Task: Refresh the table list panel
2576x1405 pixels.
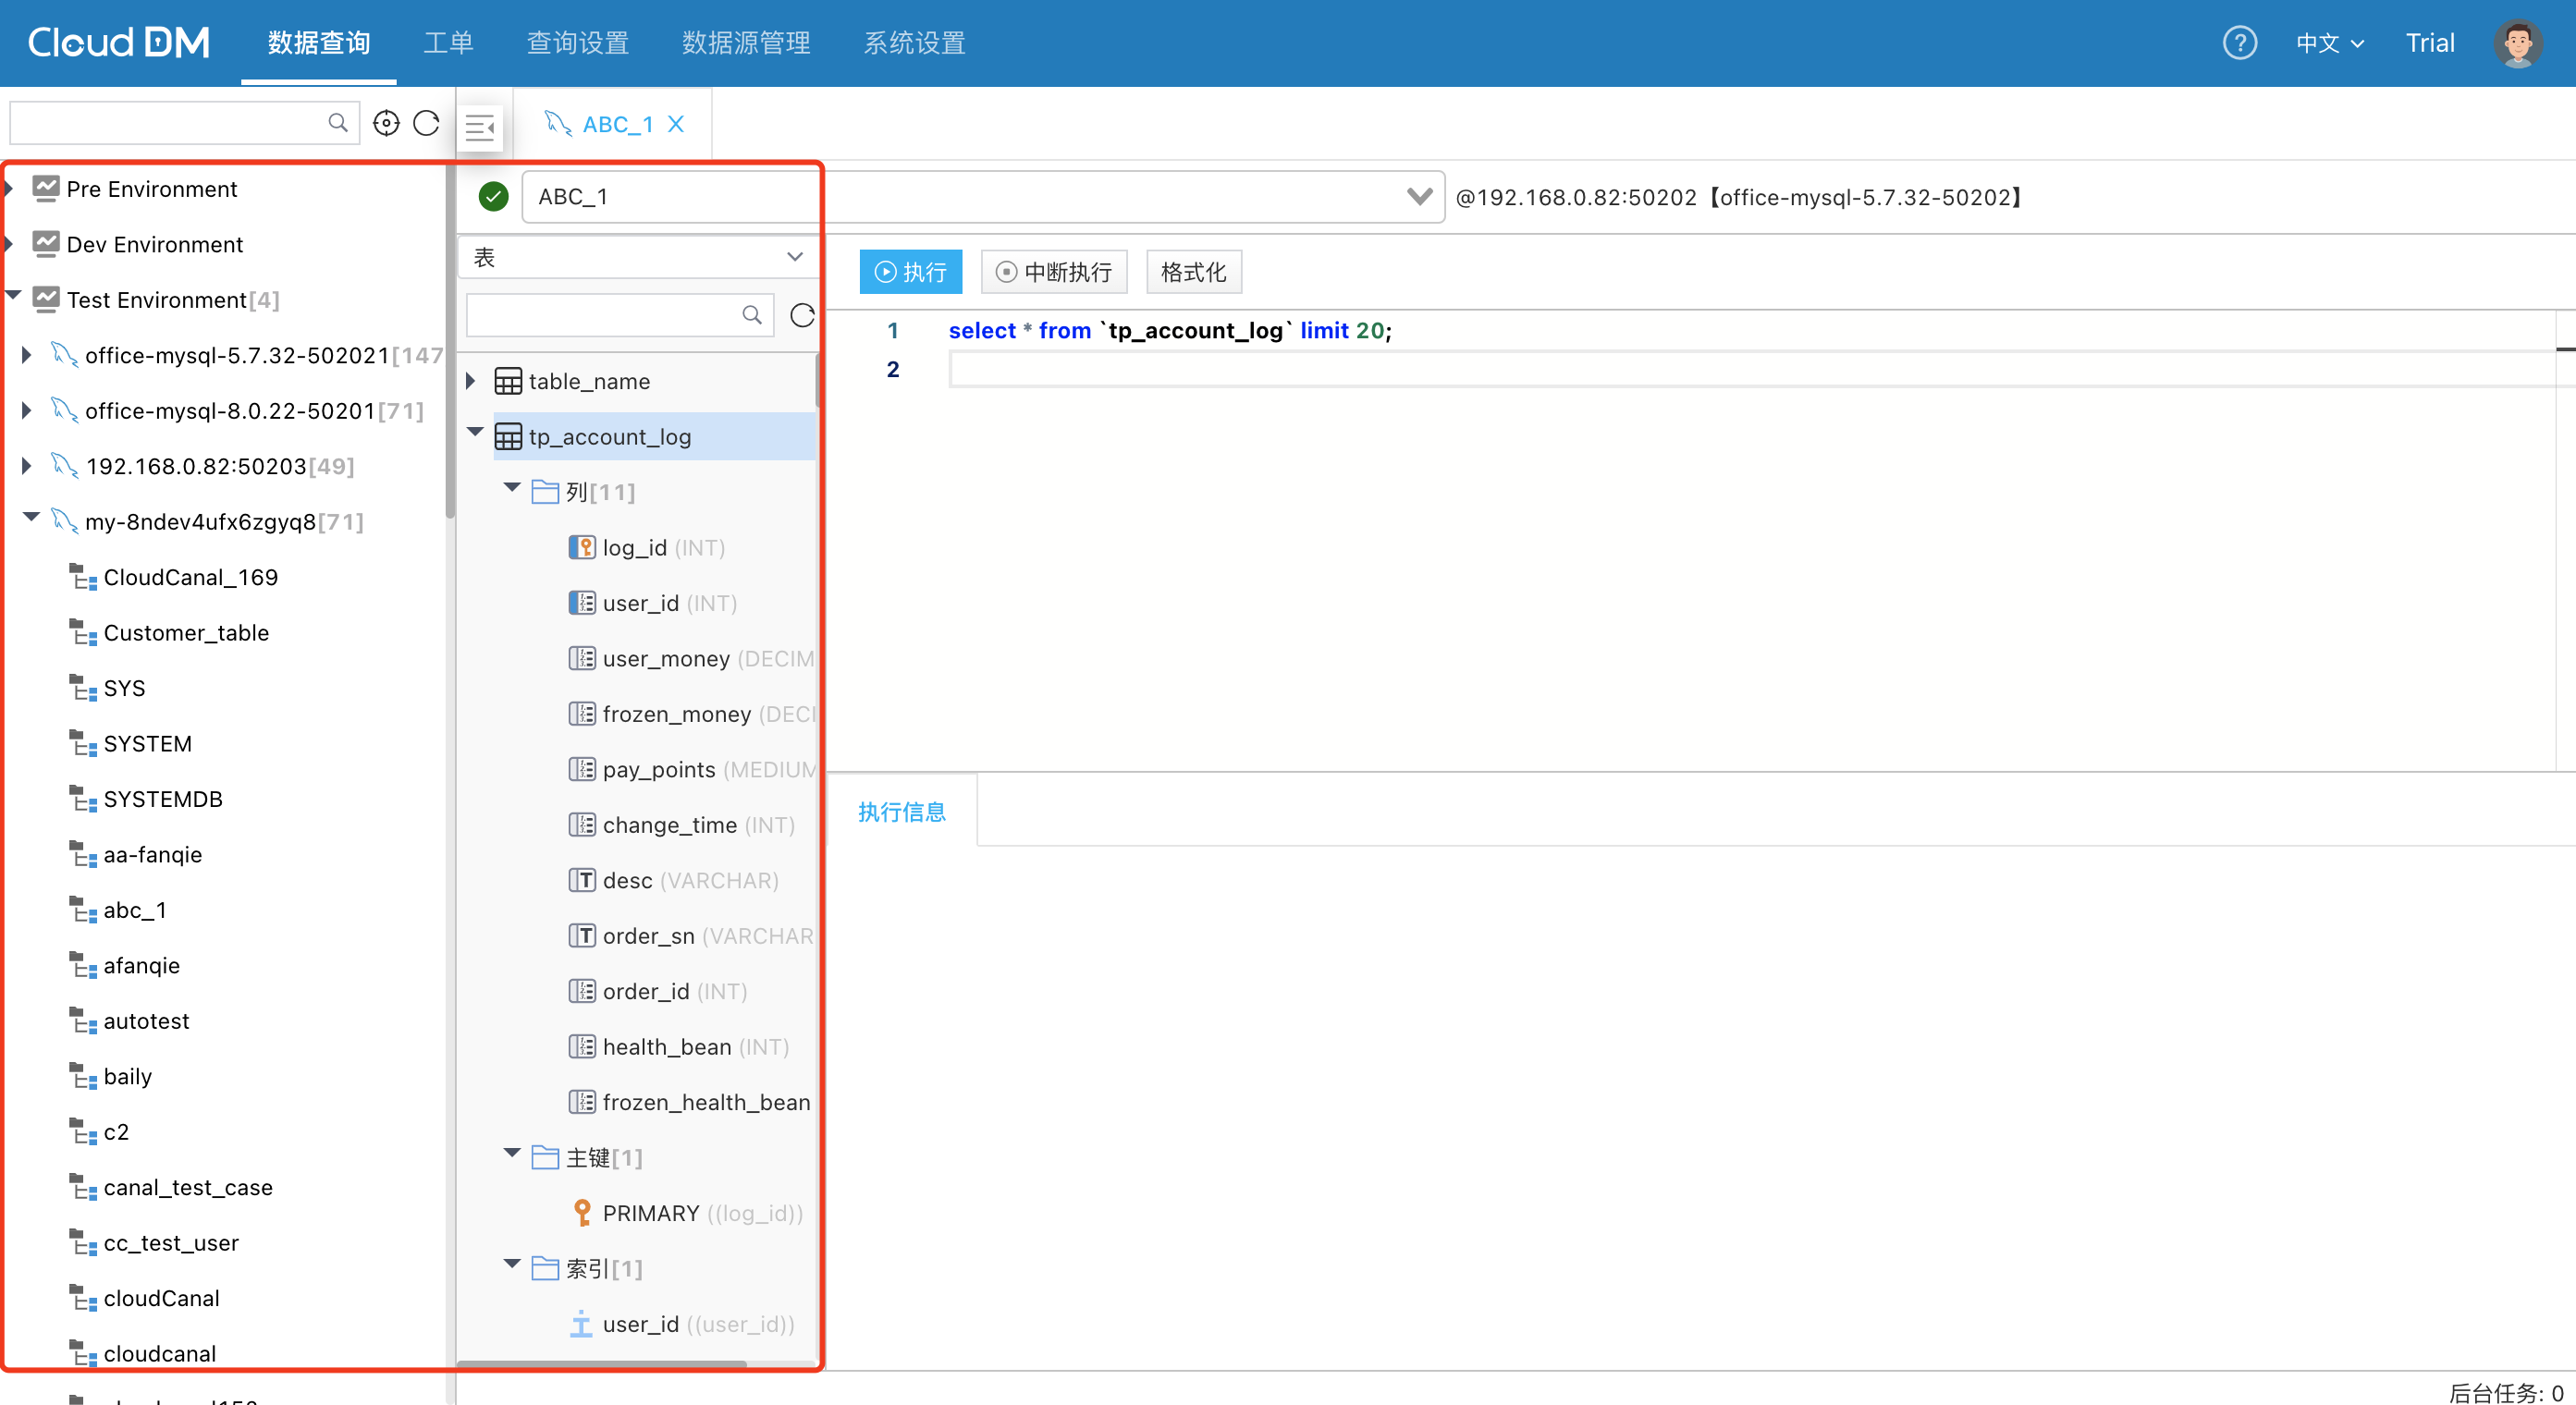Action: (802, 316)
